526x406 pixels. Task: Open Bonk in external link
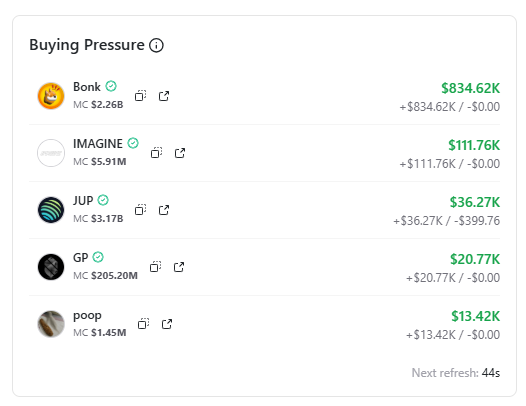[x=164, y=96]
